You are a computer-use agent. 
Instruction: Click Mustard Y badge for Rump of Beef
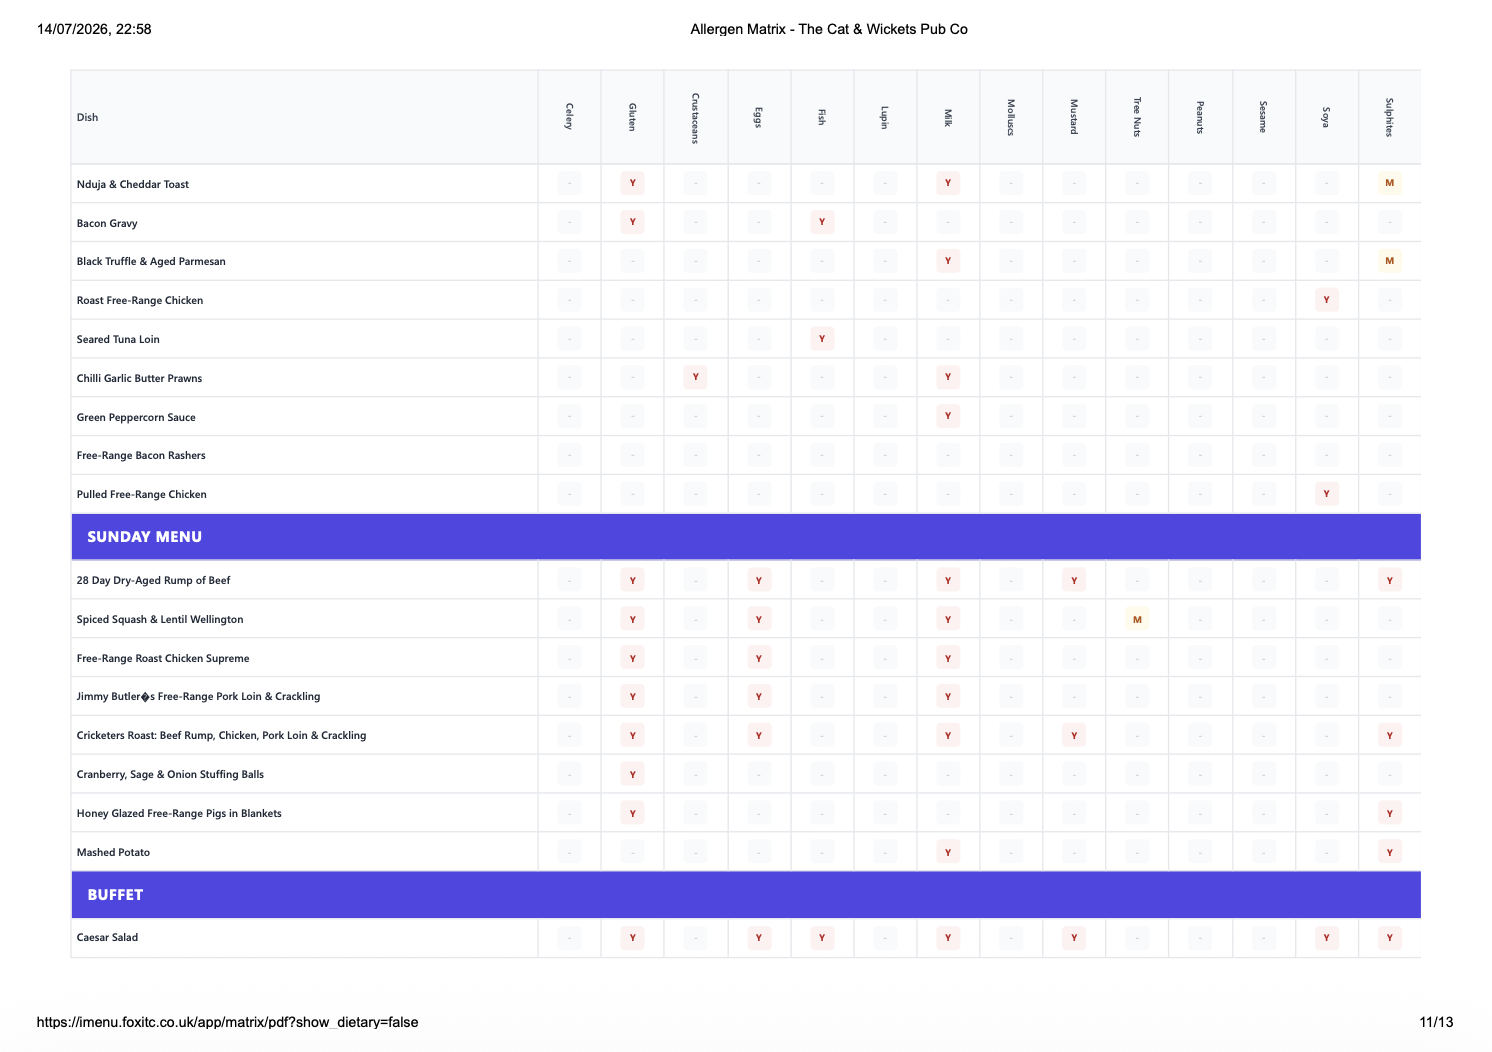click(1074, 580)
